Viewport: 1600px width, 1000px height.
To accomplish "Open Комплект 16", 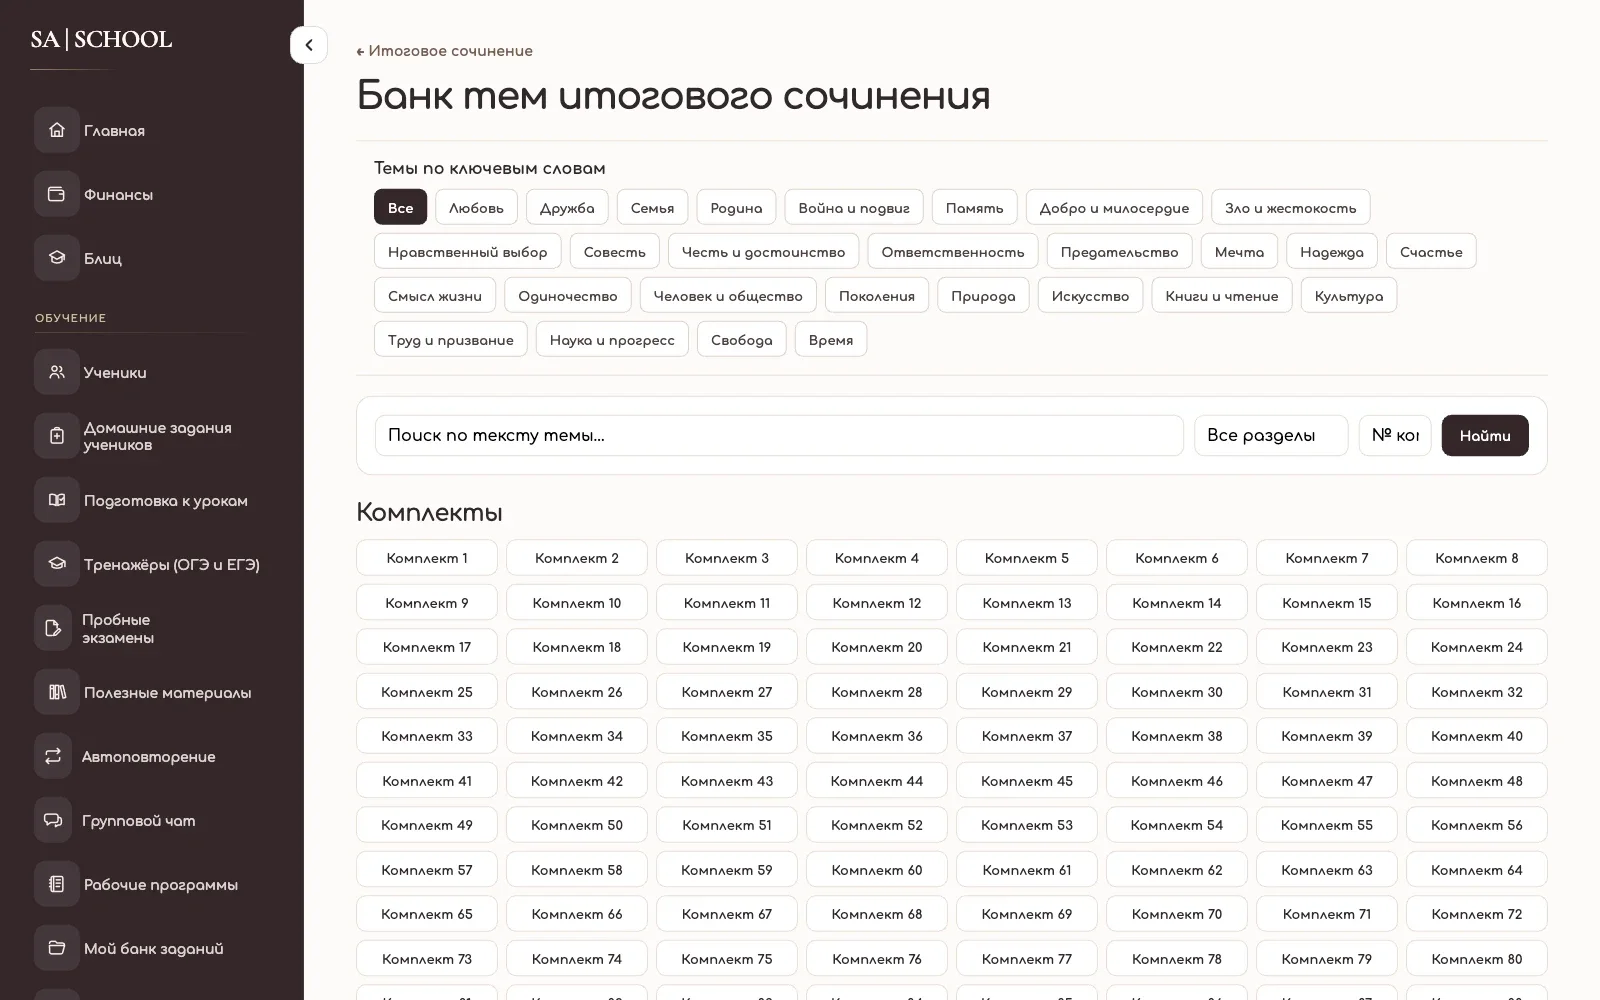I will click(x=1477, y=603).
